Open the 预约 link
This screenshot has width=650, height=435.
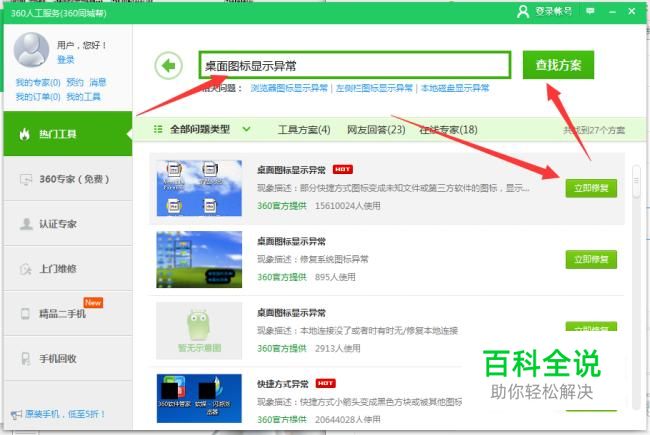[x=75, y=82]
